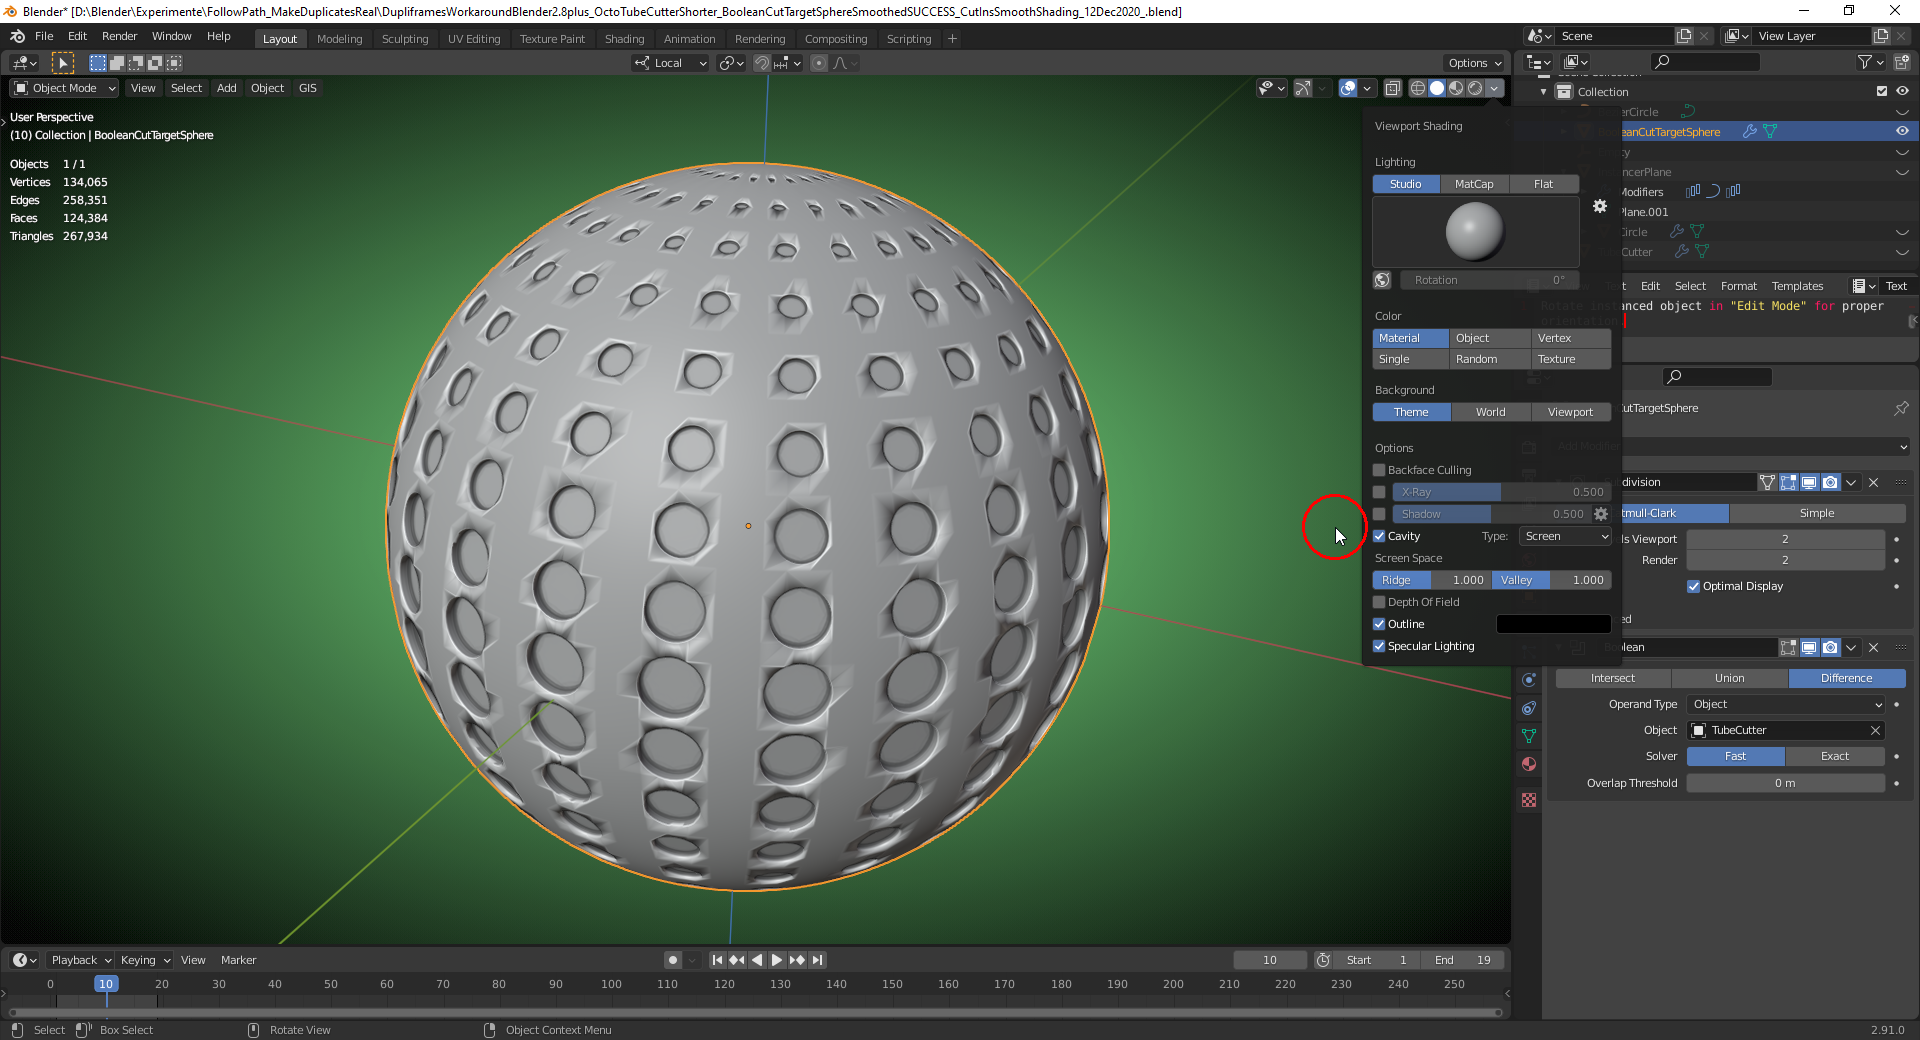Select the Exact solver

(x=1835, y=756)
